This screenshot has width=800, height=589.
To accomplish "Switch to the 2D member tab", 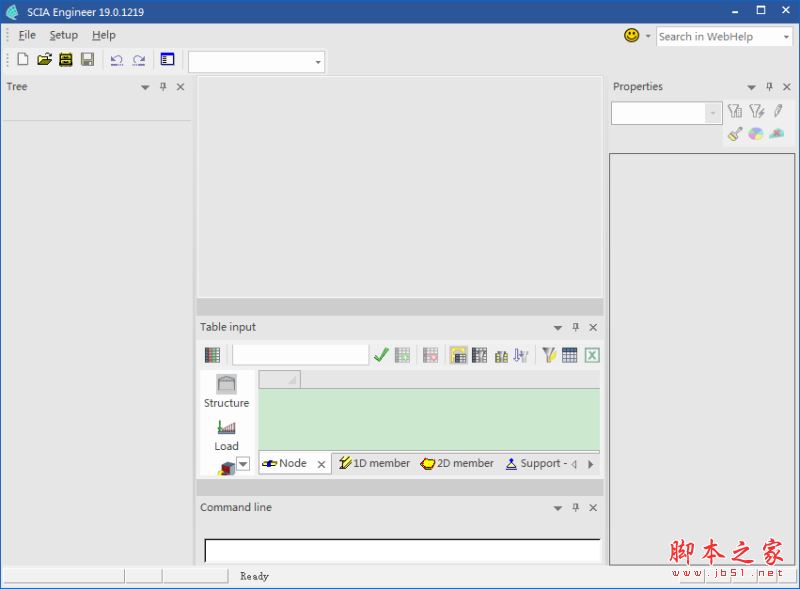I will tap(457, 463).
